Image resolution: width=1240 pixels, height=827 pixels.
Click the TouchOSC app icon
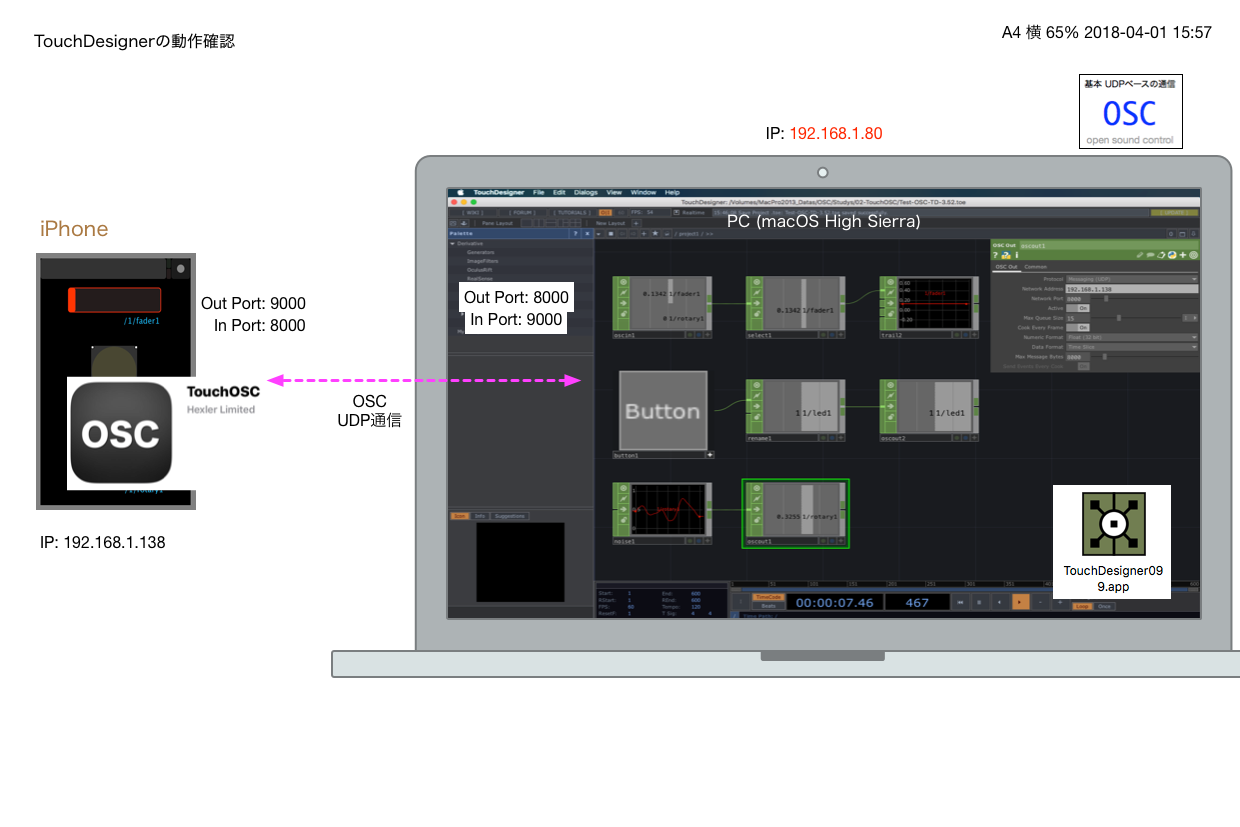coord(119,433)
